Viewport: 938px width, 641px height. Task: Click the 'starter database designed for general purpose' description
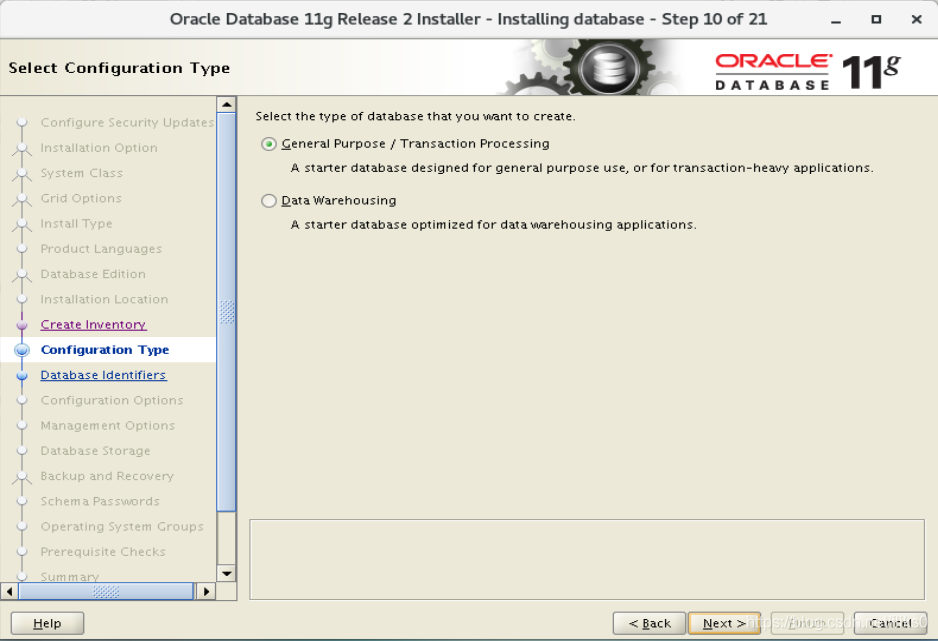coord(582,168)
